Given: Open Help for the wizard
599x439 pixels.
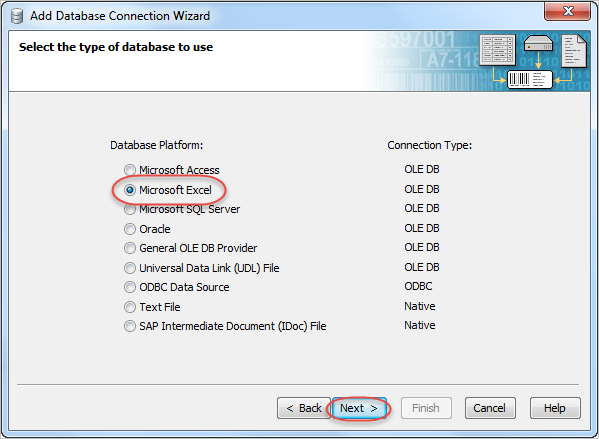Looking at the screenshot, I should pos(555,408).
